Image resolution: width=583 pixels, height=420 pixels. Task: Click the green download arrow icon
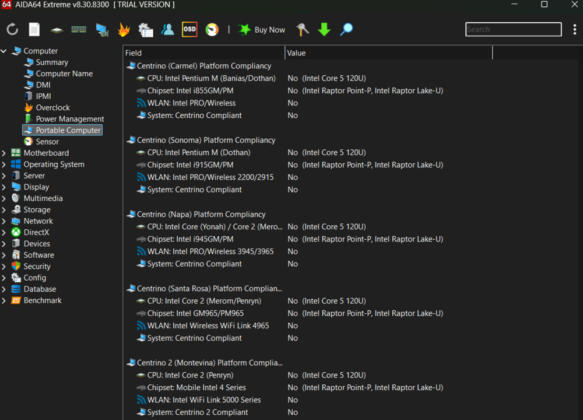click(x=324, y=29)
